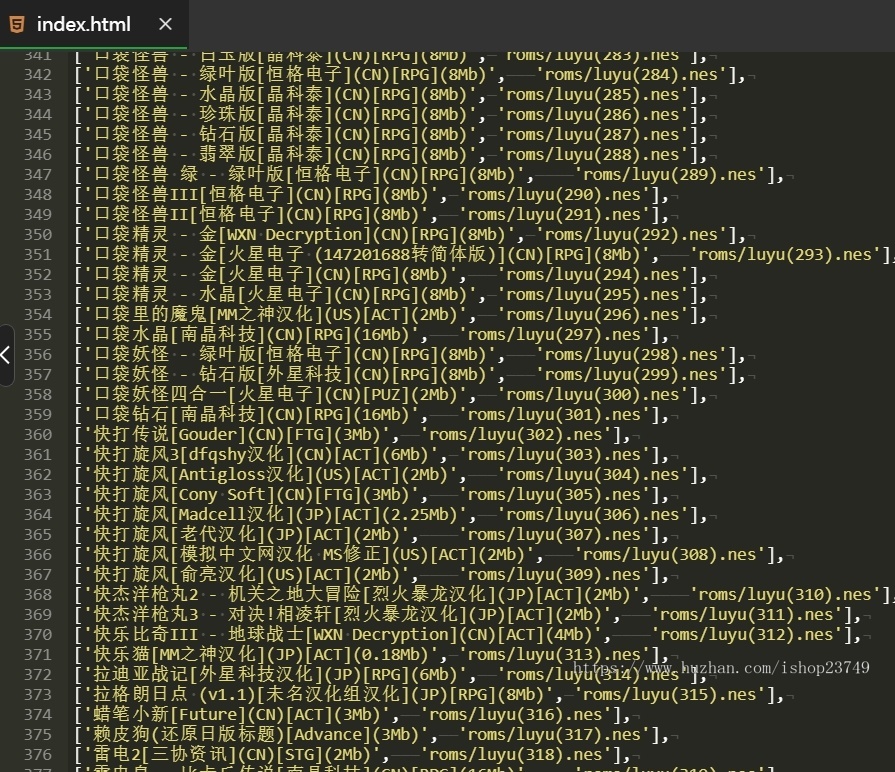
Task: Click text 'roms/luyu(288).nes'
Action: point(592,155)
